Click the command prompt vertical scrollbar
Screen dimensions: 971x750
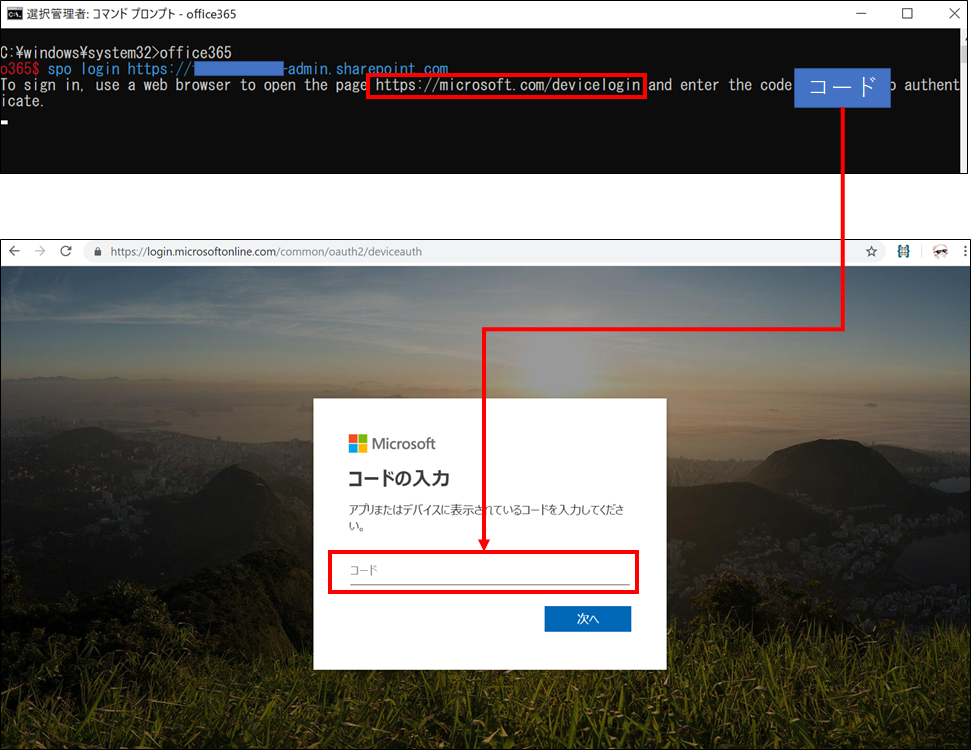[963, 101]
